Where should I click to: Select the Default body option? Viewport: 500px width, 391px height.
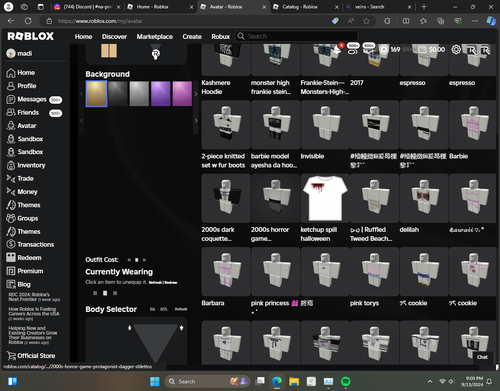[x=181, y=309]
